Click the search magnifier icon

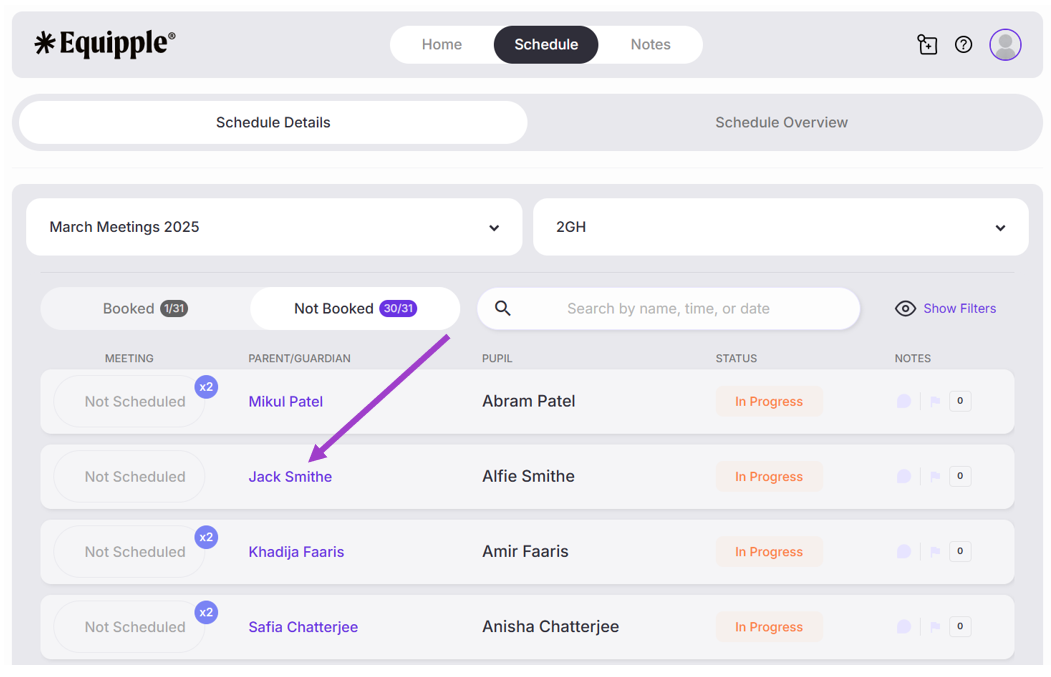coord(503,309)
